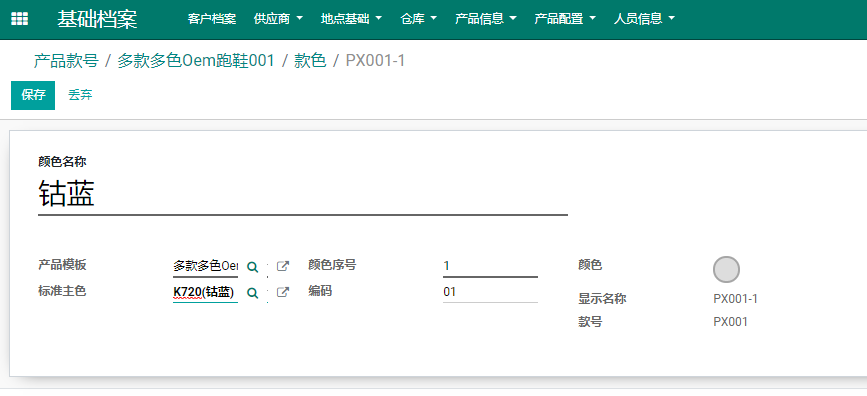The height and width of the screenshot is (396, 867).
Task: Open external link icon beside 产品模板
Action: tap(283, 266)
